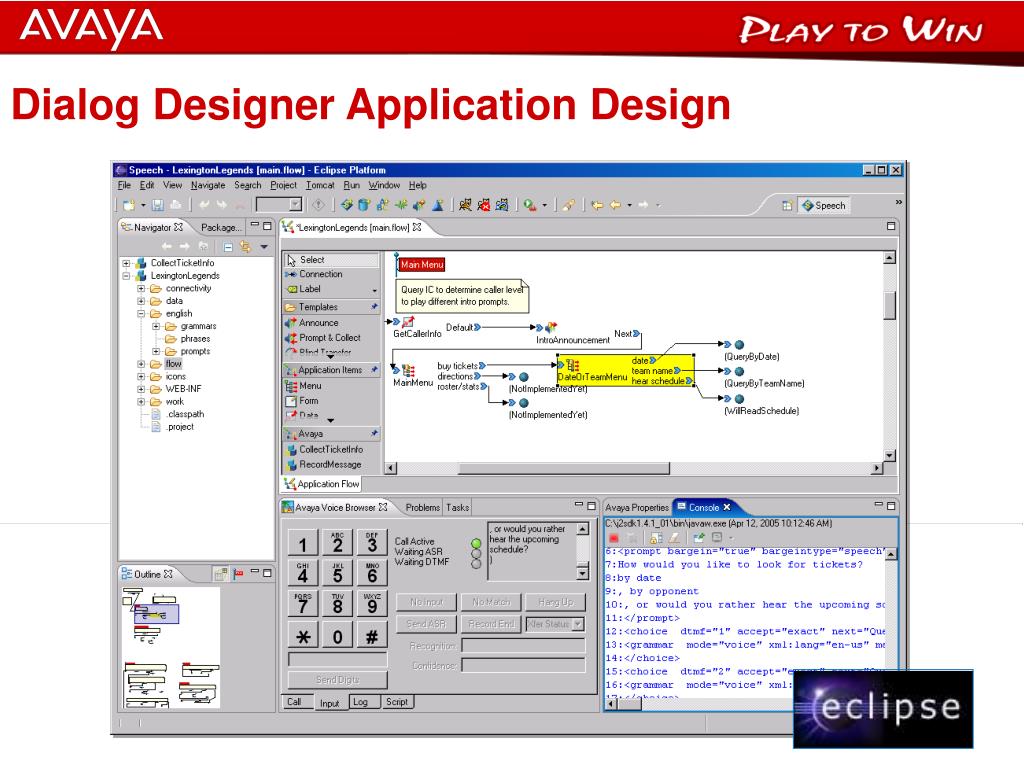
Task: Choose the Form item in the palette
Action: (x=331, y=401)
